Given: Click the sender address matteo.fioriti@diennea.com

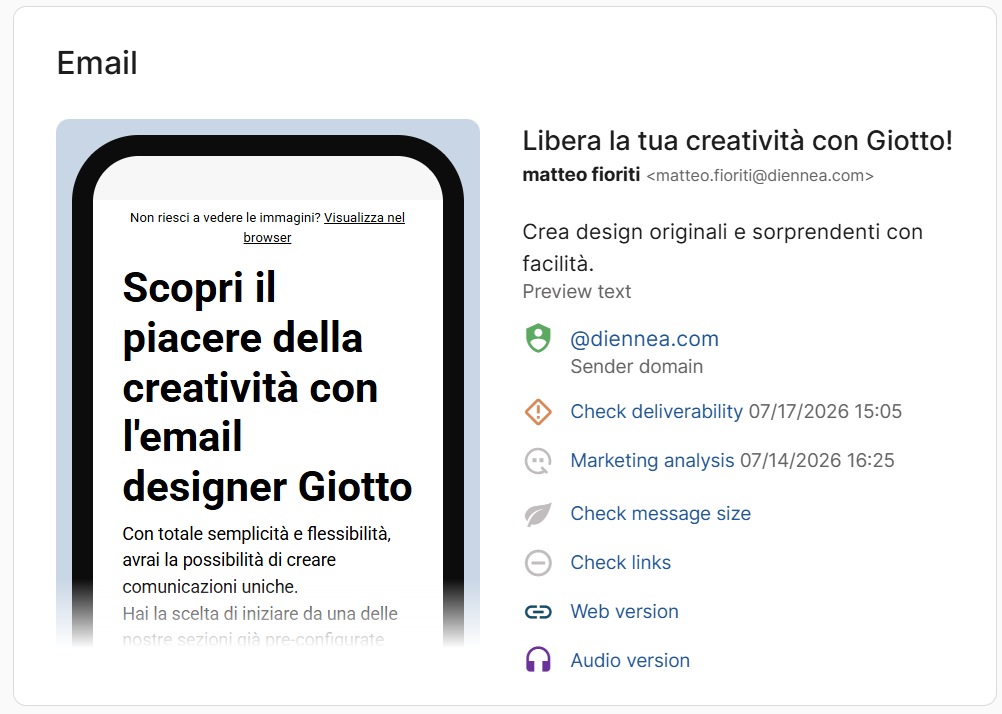Looking at the screenshot, I should coord(760,176).
